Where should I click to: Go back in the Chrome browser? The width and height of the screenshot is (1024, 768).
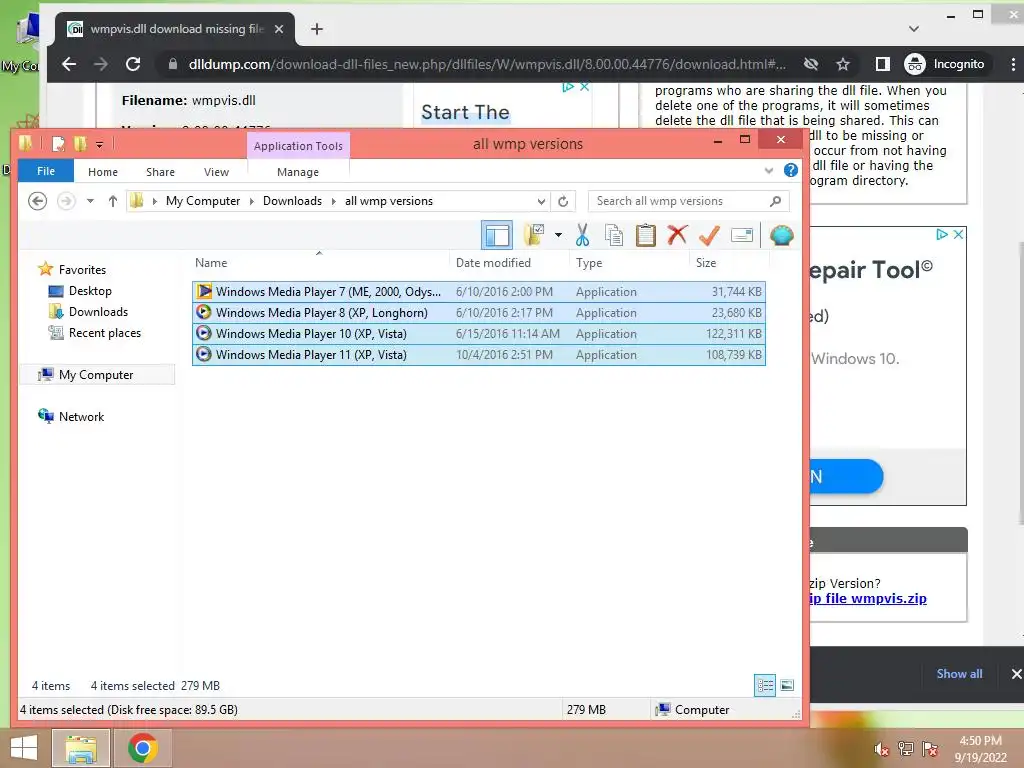(x=69, y=64)
